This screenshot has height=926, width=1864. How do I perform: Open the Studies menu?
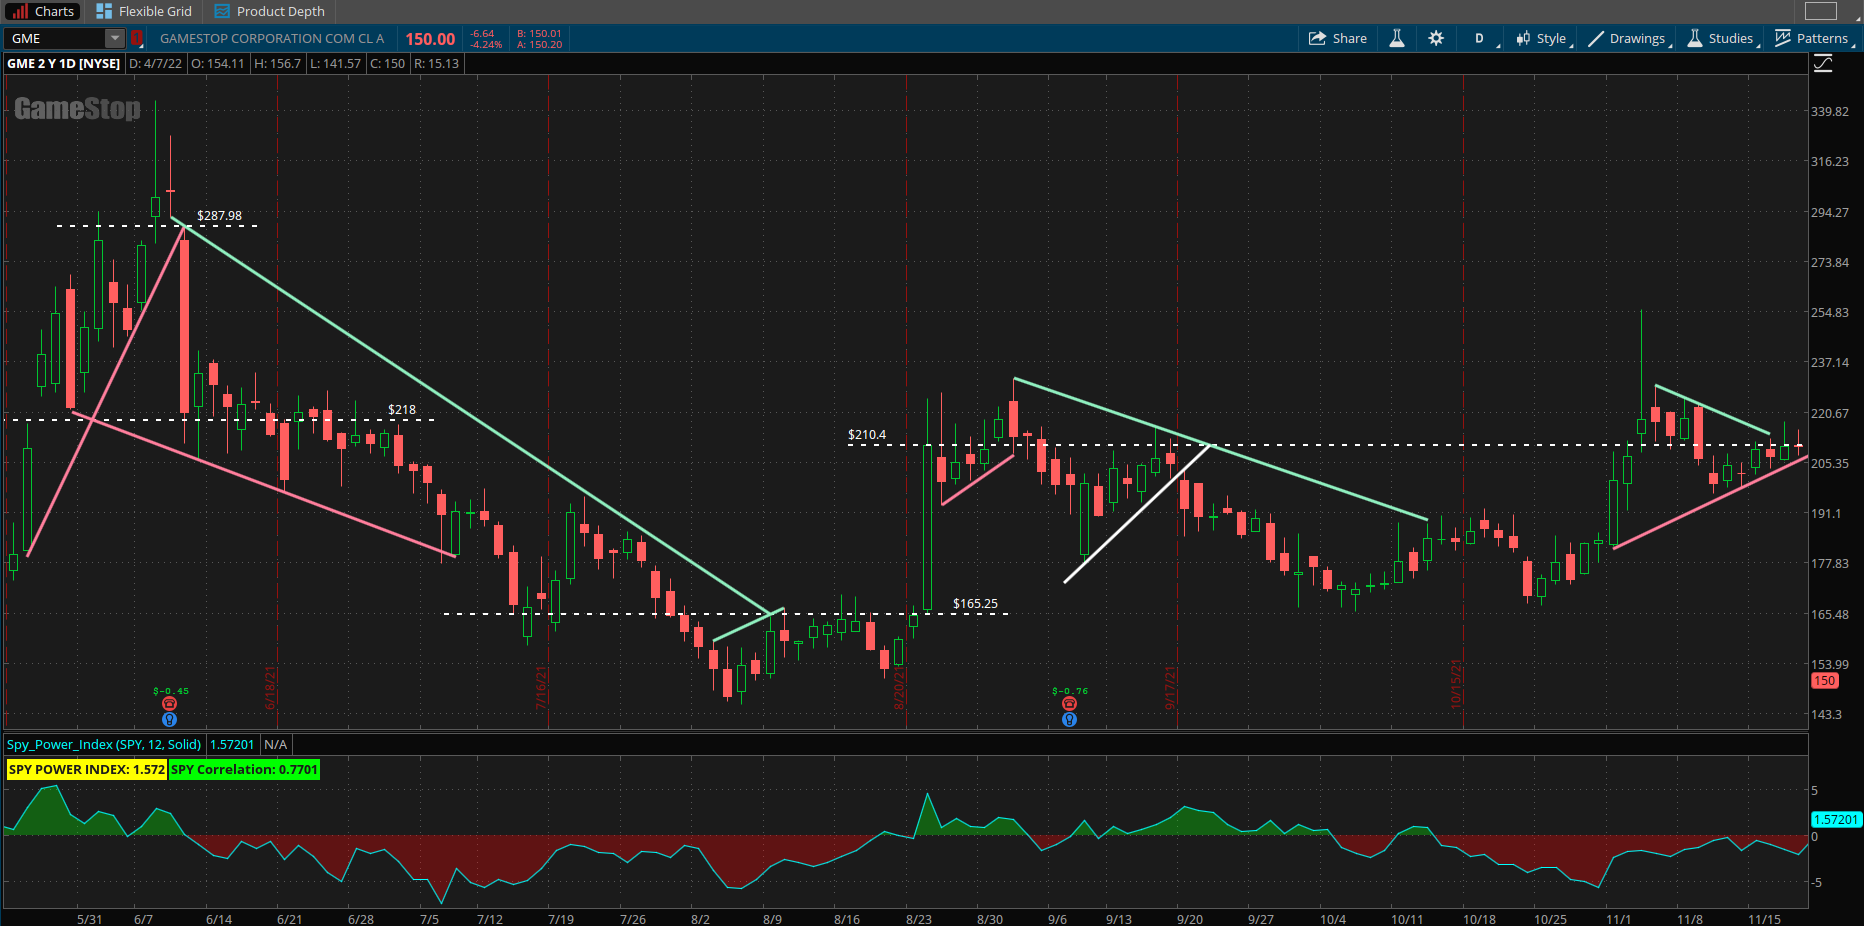(1723, 38)
